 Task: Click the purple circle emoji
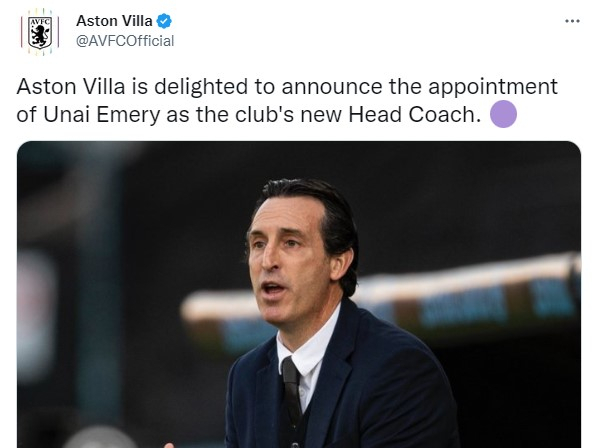click(x=503, y=114)
